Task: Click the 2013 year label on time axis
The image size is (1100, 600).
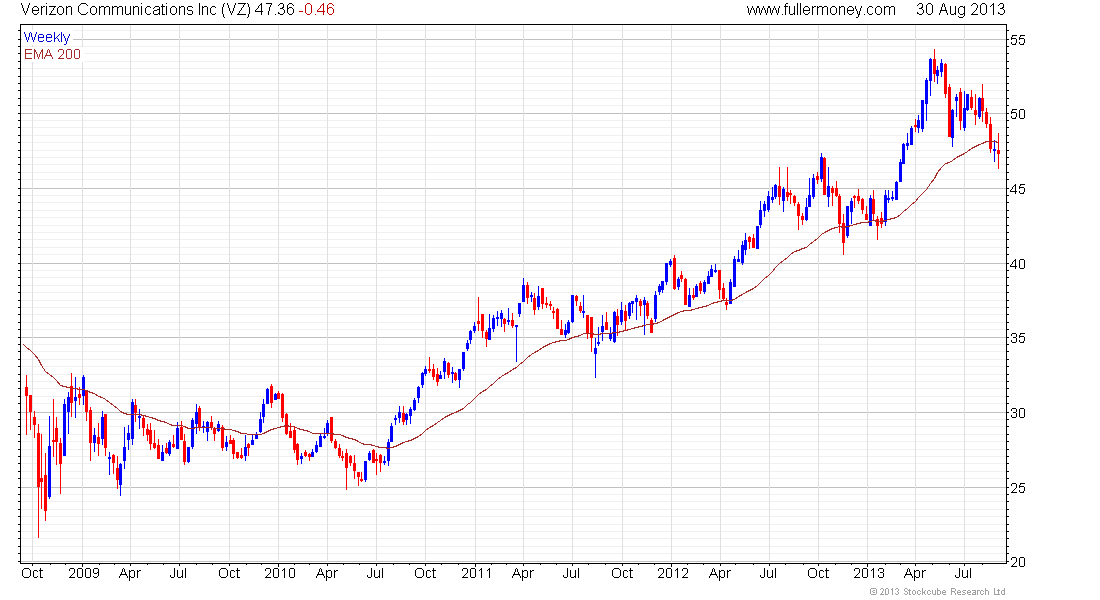Action: click(x=868, y=573)
